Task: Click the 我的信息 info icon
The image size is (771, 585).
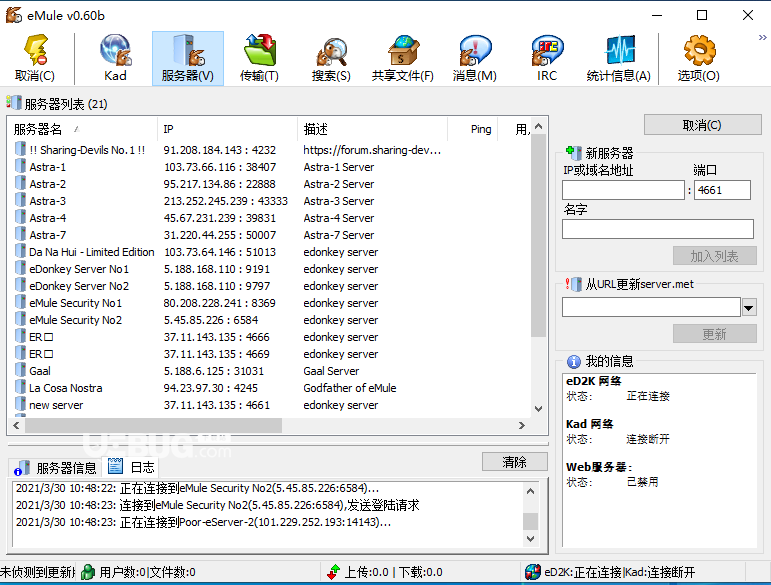Action: point(573,361)
